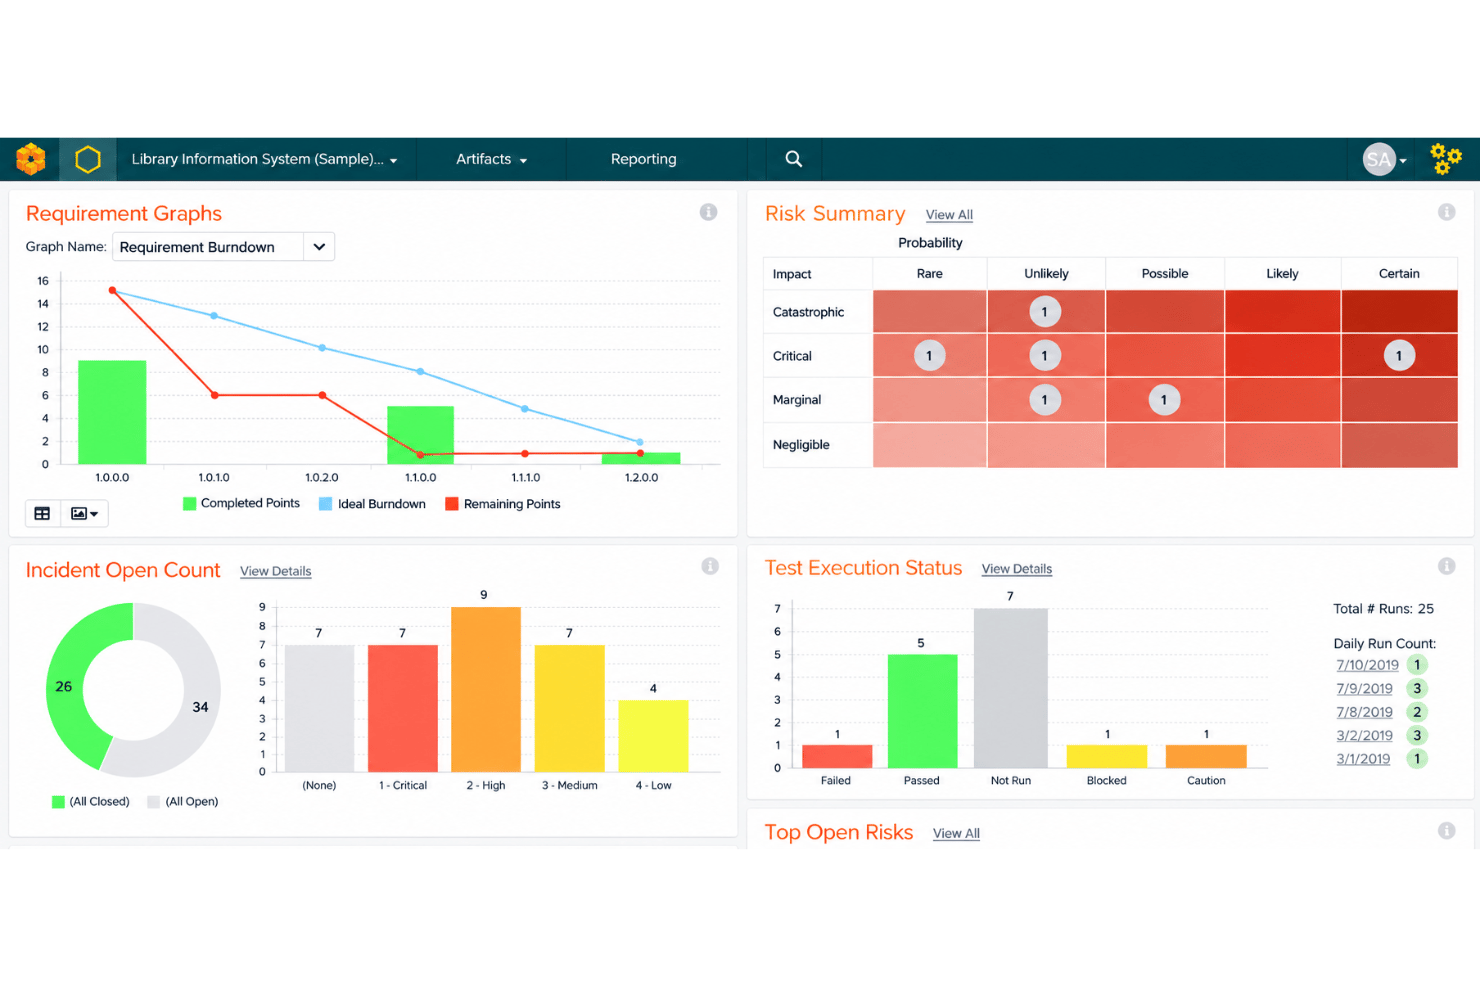Click the orange Spira home logo icon

click(x=30, y=159)
